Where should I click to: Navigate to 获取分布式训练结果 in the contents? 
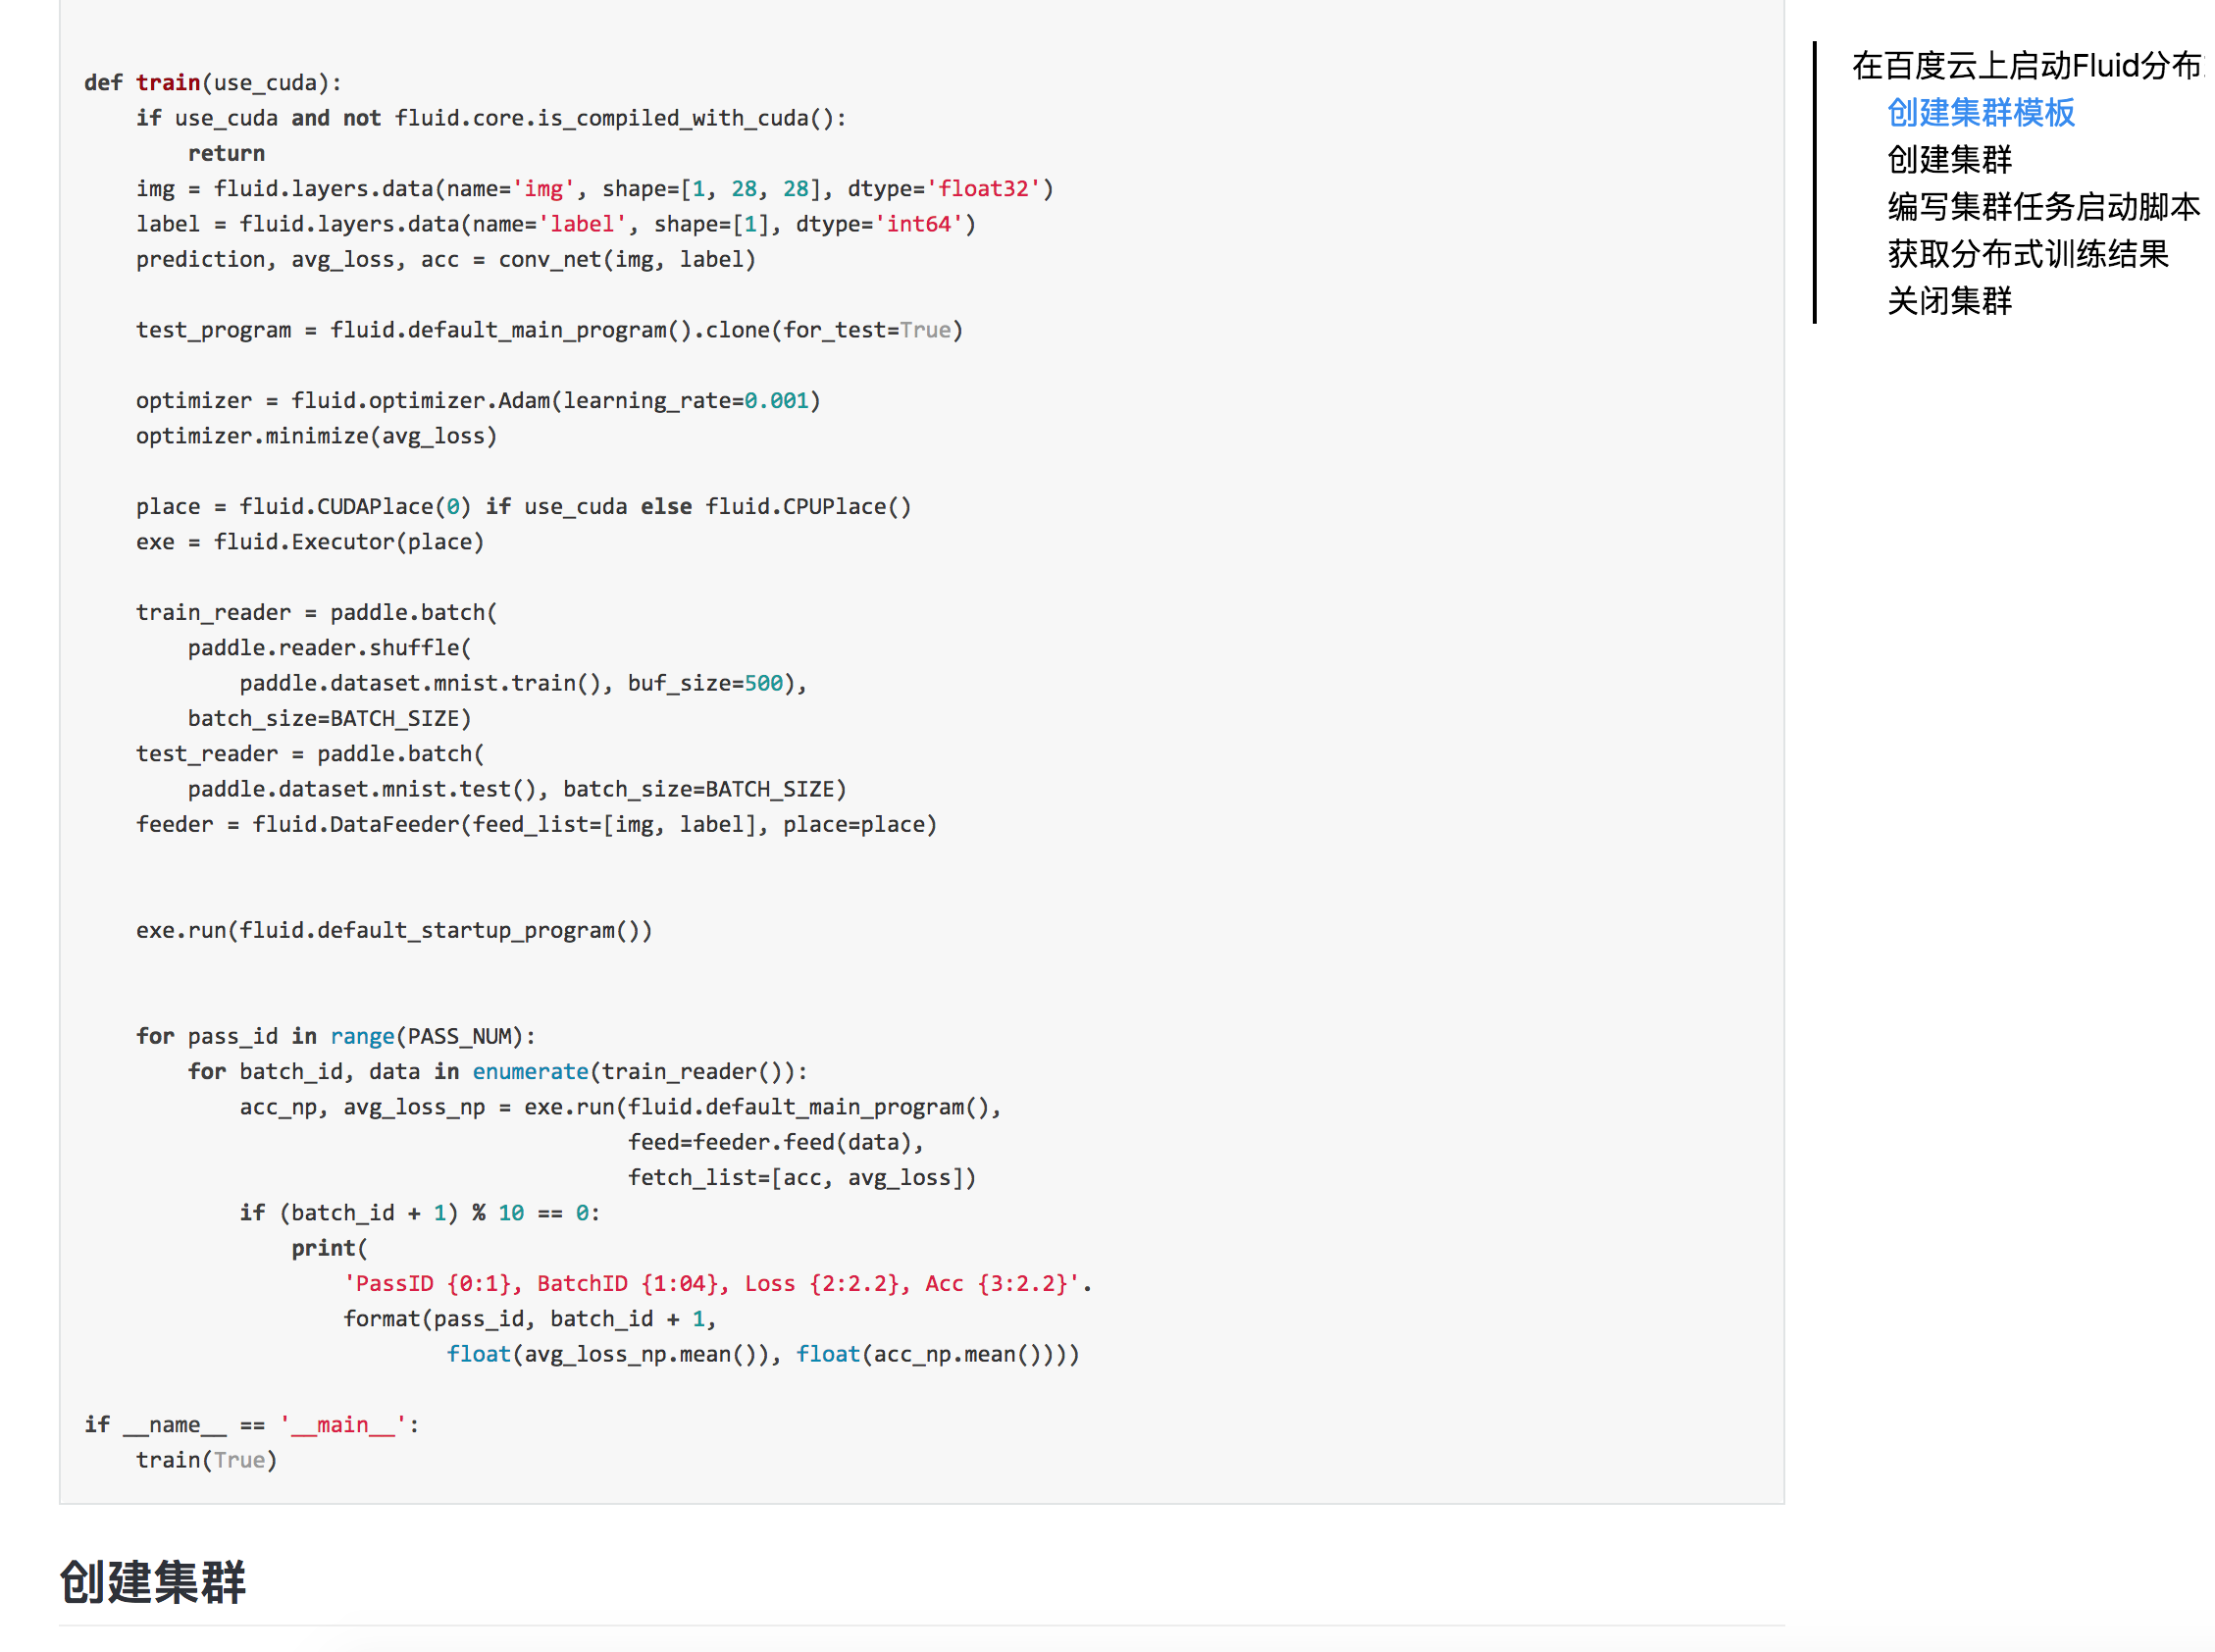click(x=2027, y=254)
